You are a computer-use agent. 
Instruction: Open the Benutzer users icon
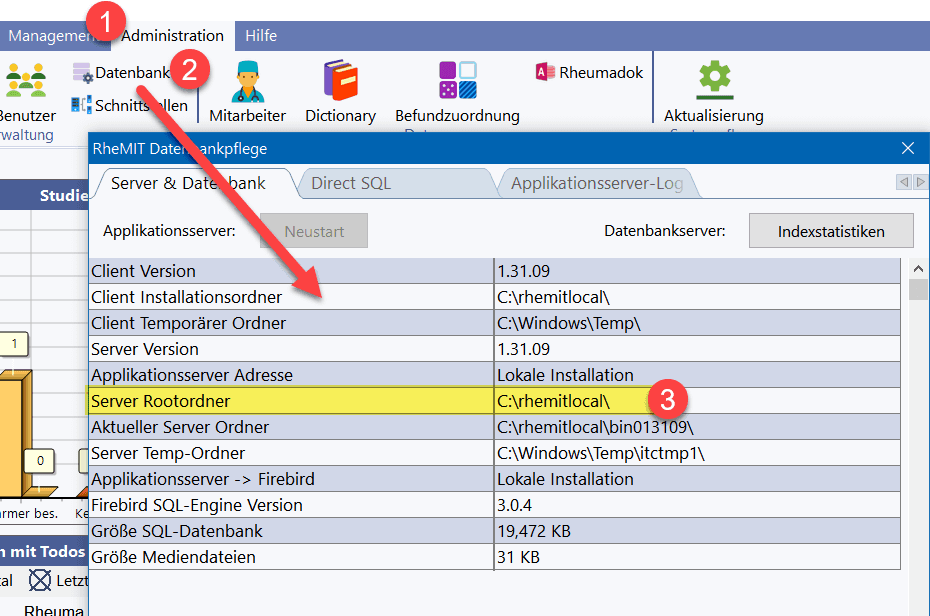pyautogui.click(x=26, y=82)
